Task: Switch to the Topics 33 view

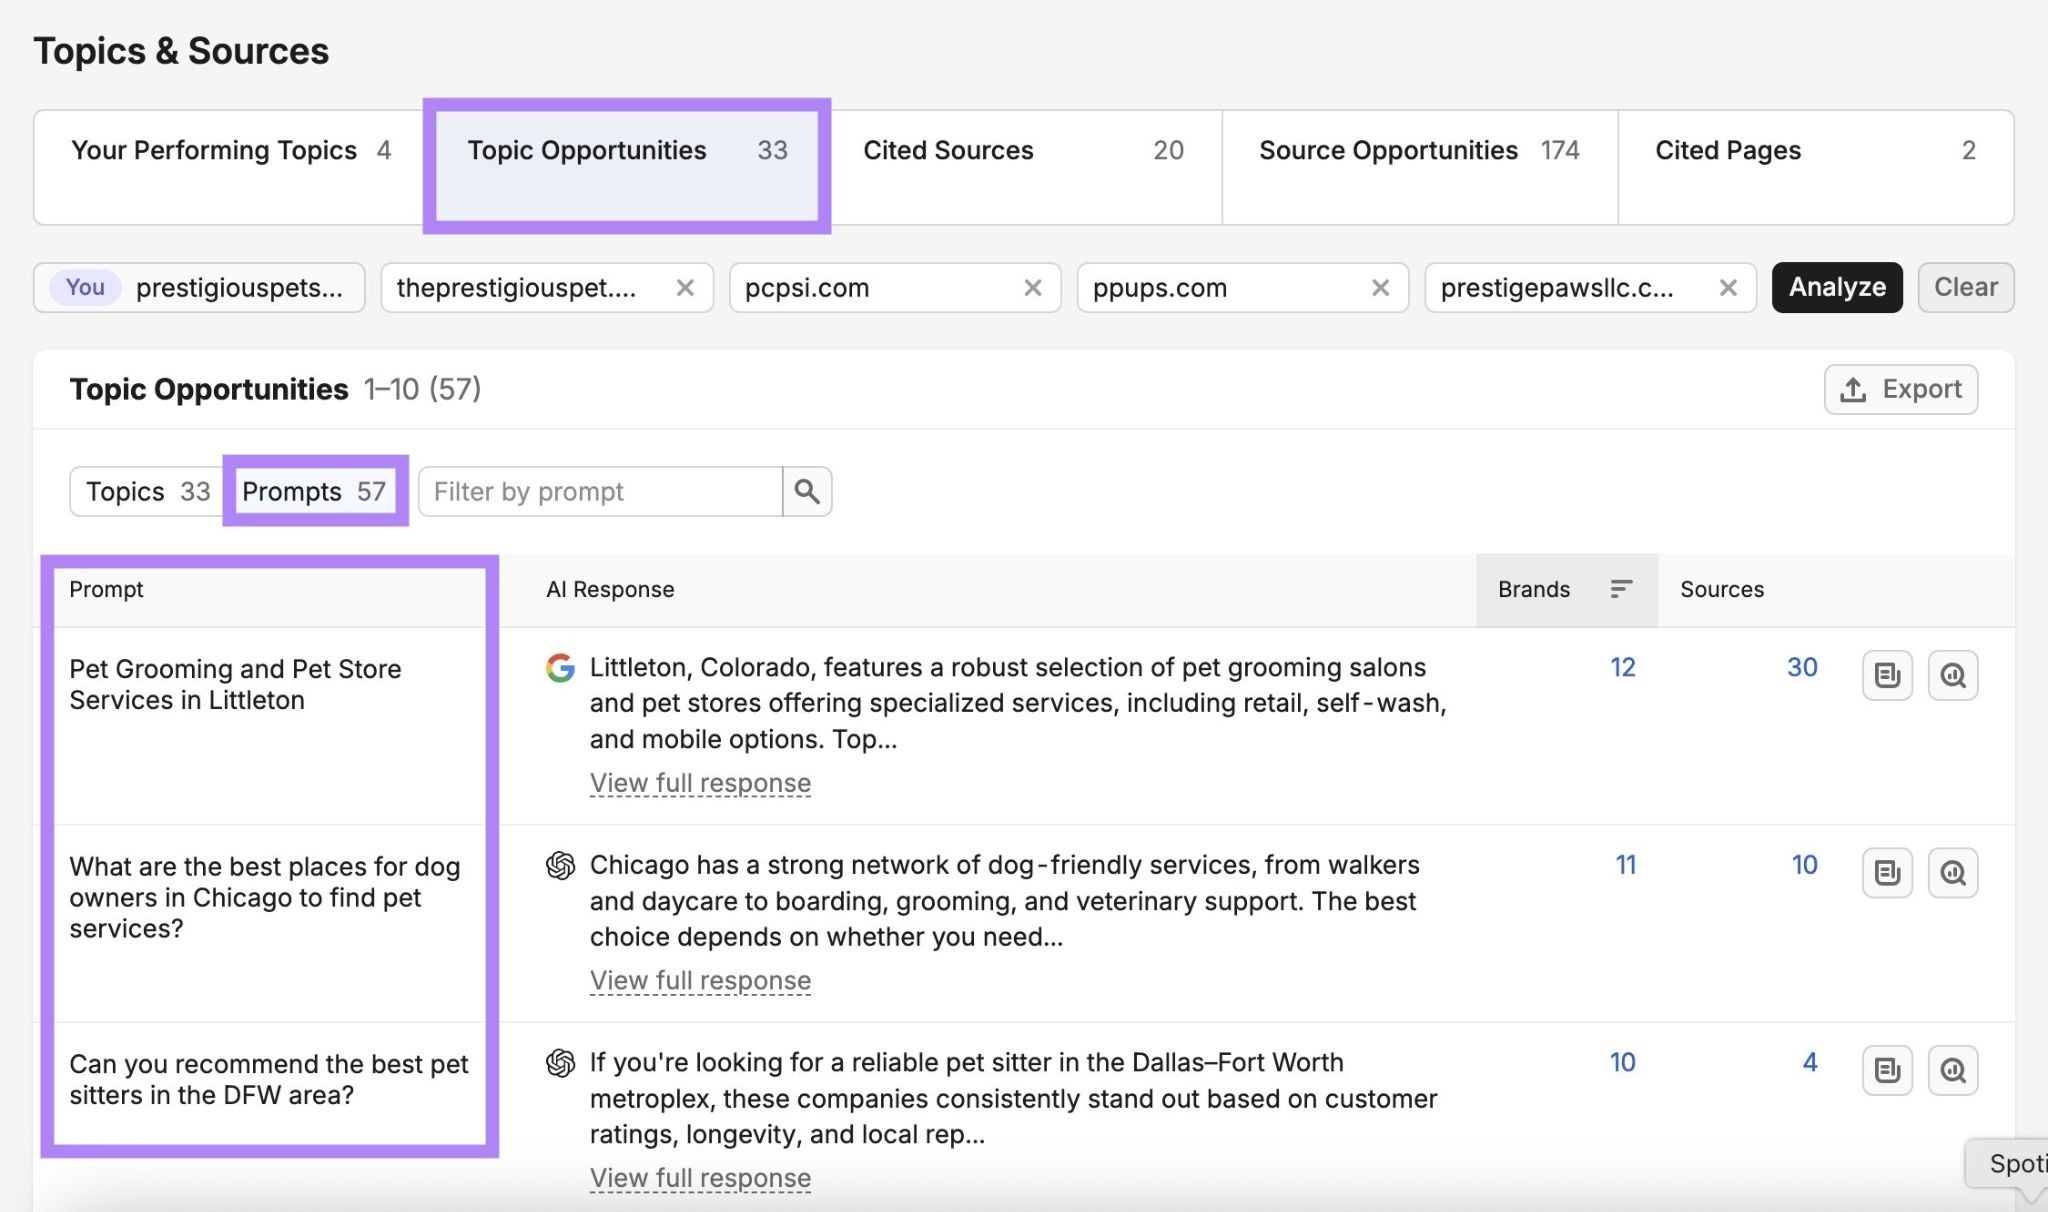Action: [x=148, y=491]
